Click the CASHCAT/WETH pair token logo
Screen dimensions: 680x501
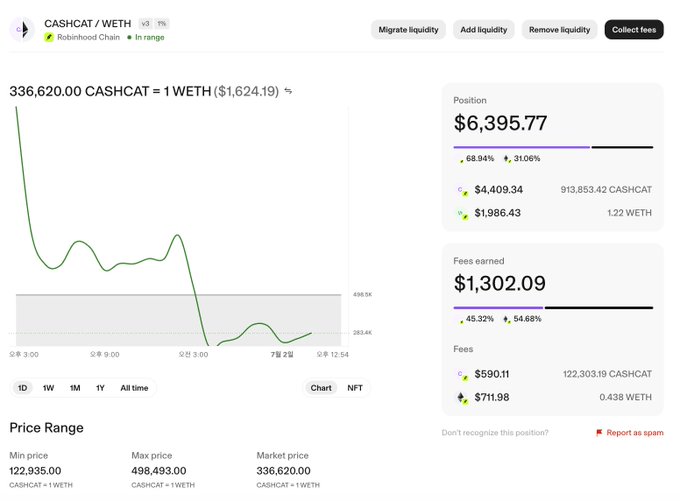tap(22, 29)
